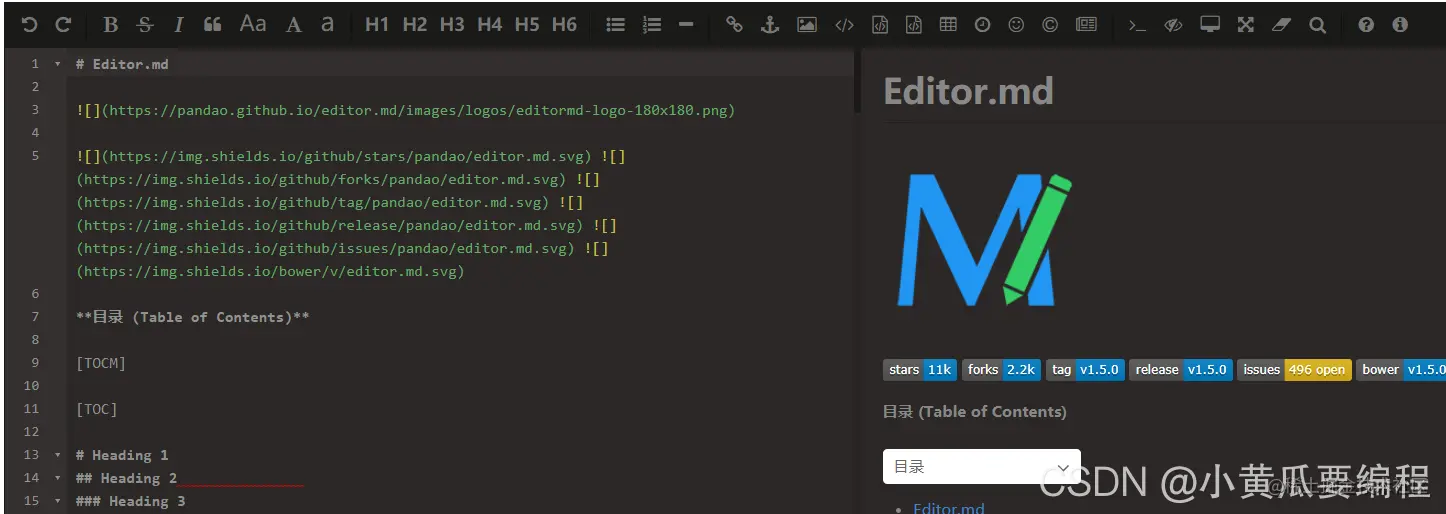Click the Editor.md logo image in preview

(985, 241)
